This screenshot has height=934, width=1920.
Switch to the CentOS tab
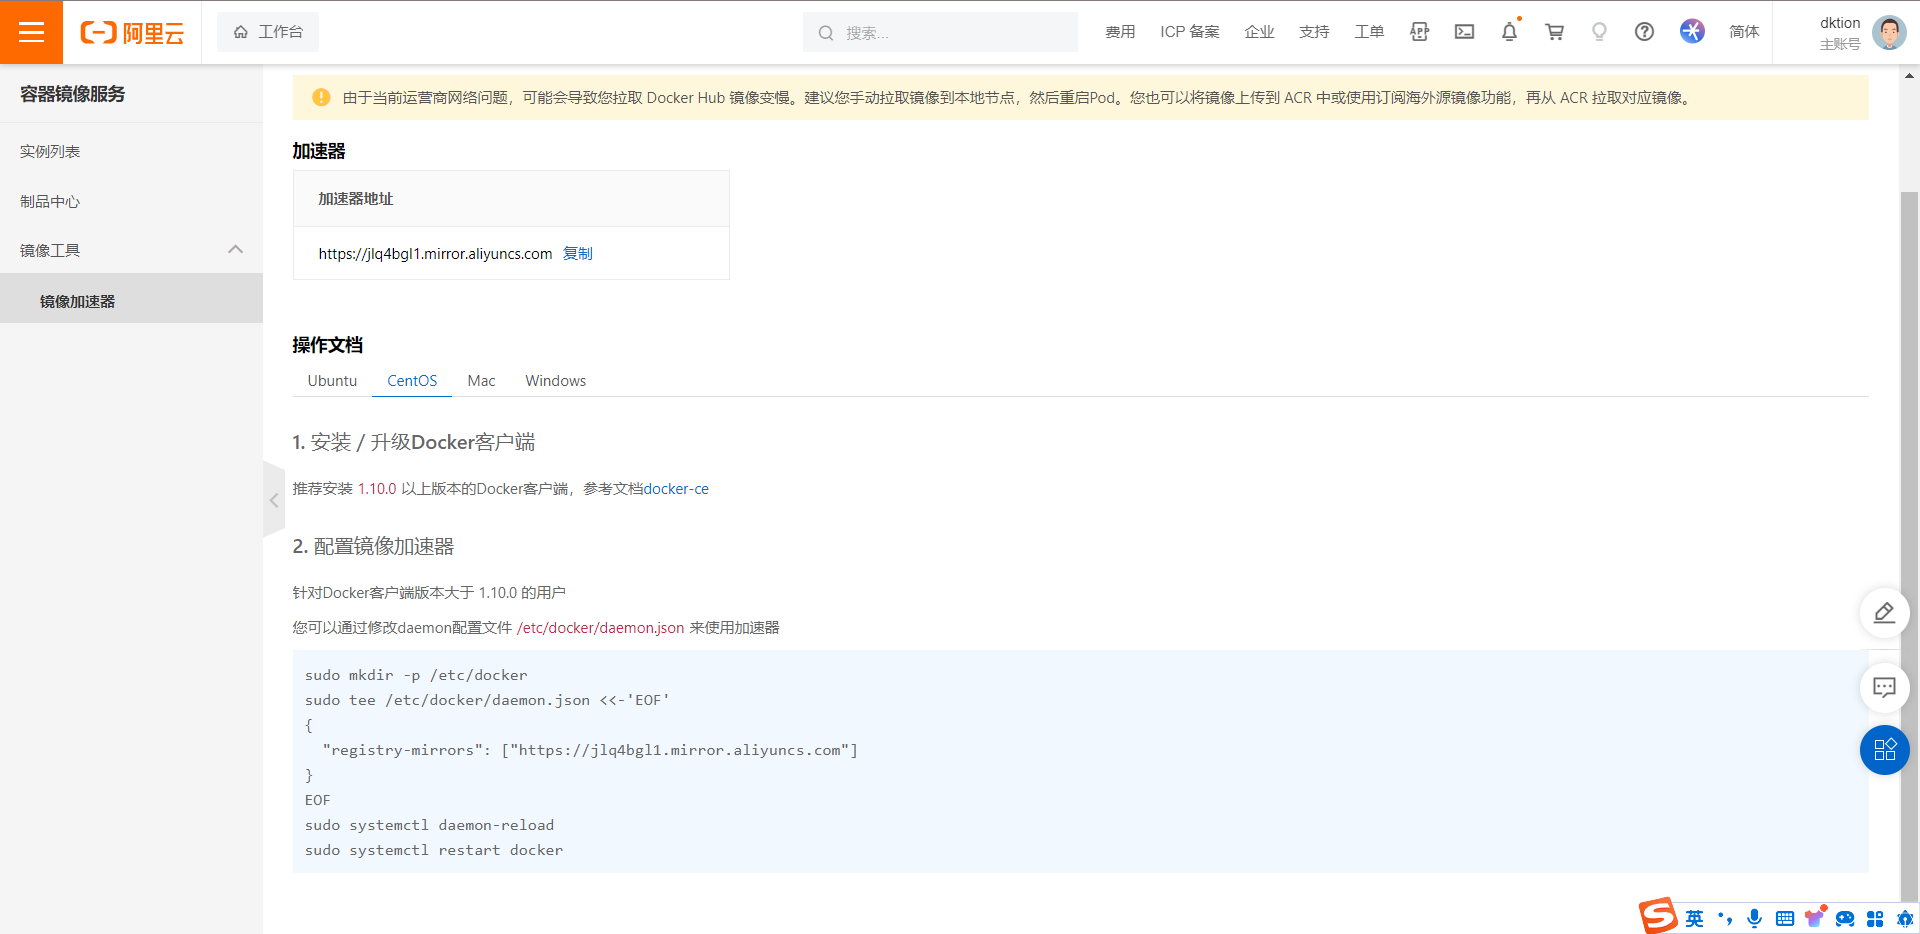pyautogui.click(x=412, y=381)
